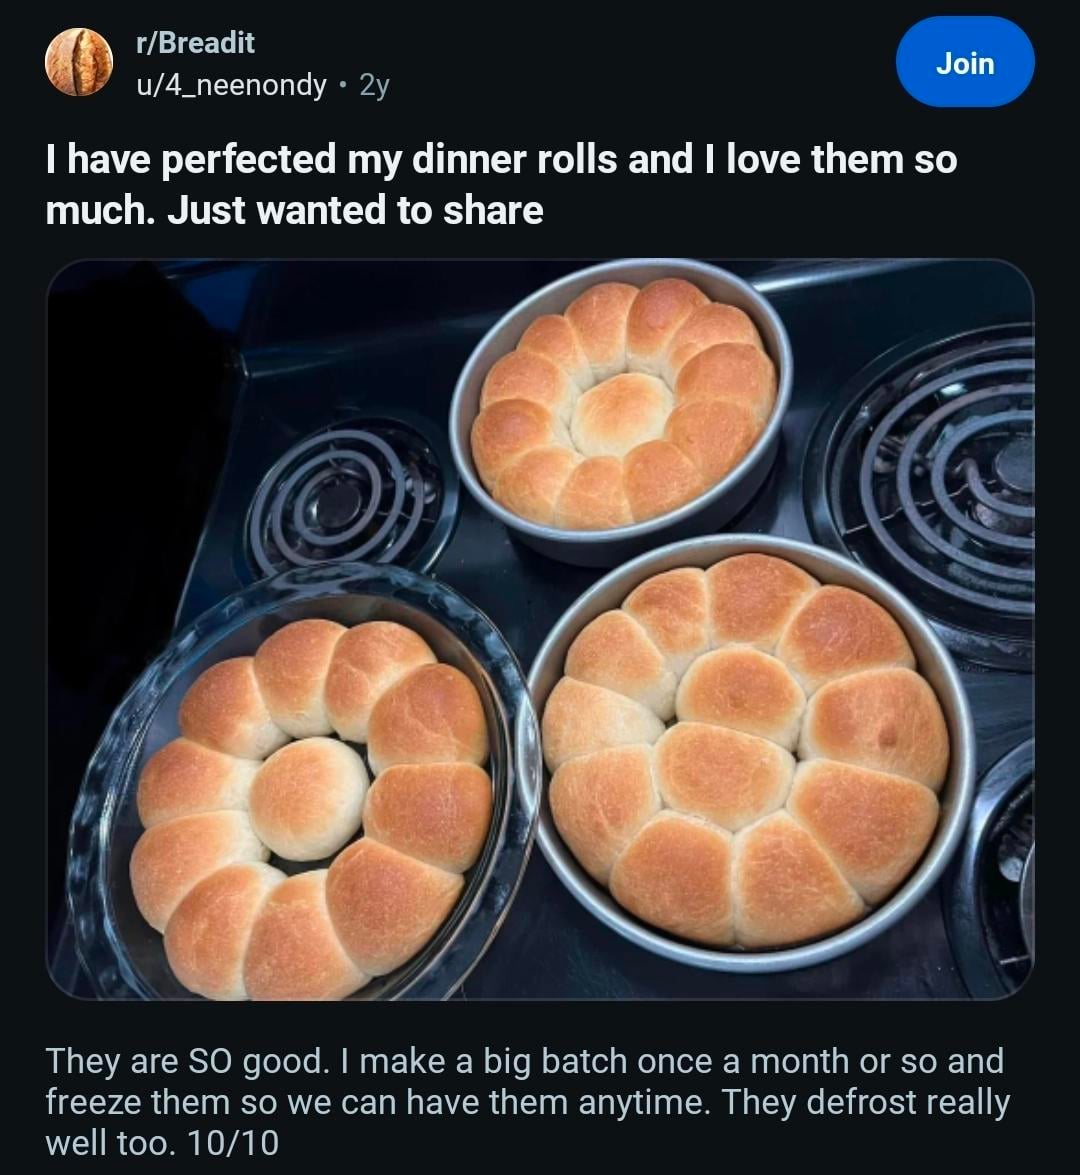Screen dimensions: 1080x1175
Task: Click the r/Breadit bread loaf avatar
Action: (x=79, y=62)
